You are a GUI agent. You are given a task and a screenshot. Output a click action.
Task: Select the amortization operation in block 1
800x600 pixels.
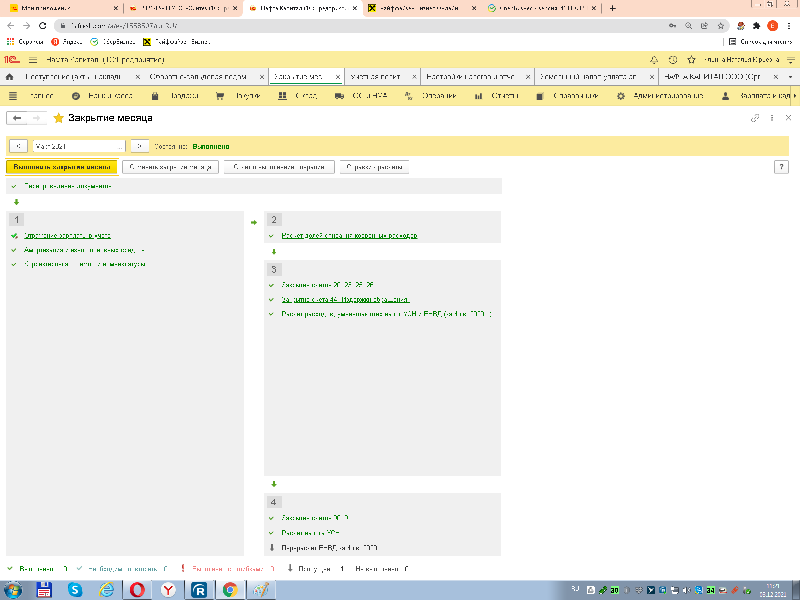[x=84, y=250]
